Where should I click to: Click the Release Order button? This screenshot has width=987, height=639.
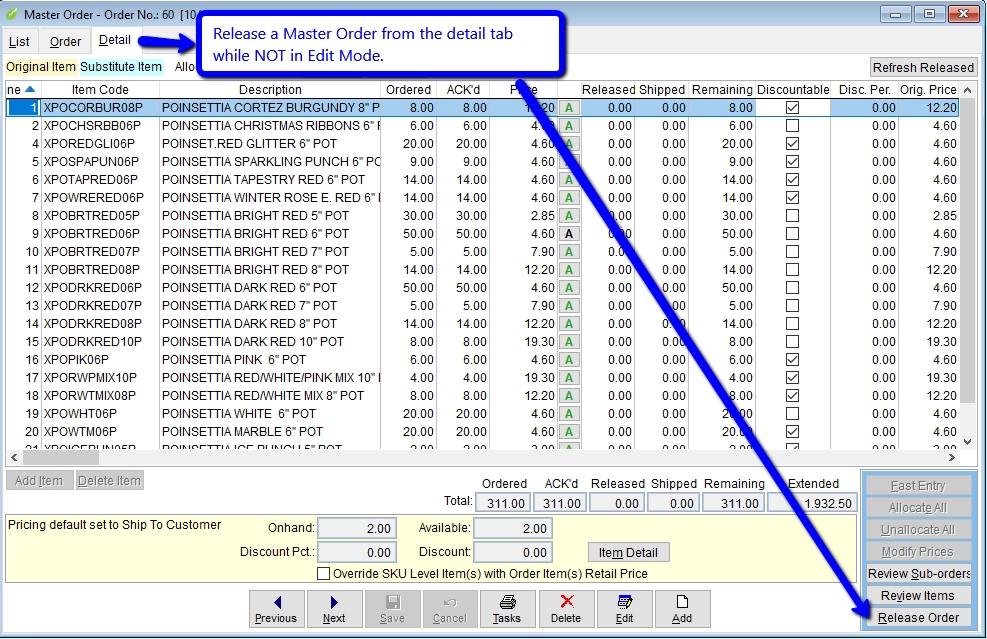tap(918, 618)
